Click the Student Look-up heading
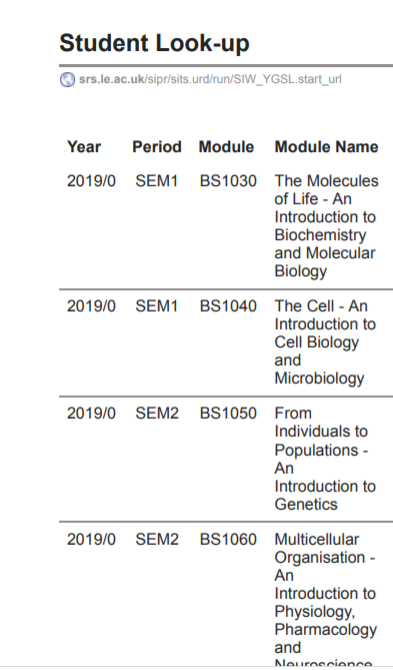393x670 pixels. click(154, 43)
